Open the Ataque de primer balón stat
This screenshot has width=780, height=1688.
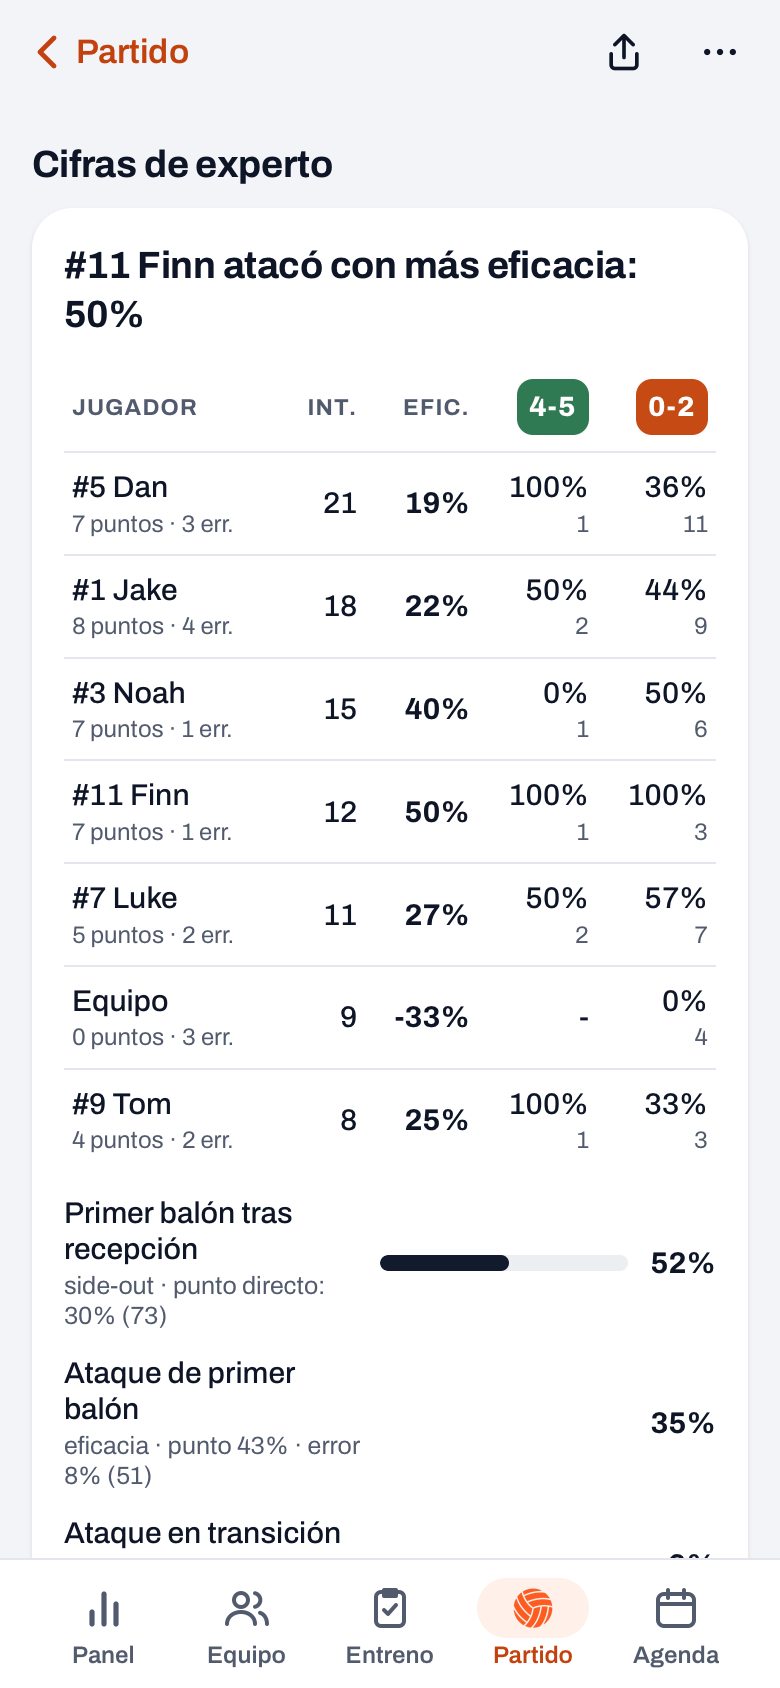390,1422
